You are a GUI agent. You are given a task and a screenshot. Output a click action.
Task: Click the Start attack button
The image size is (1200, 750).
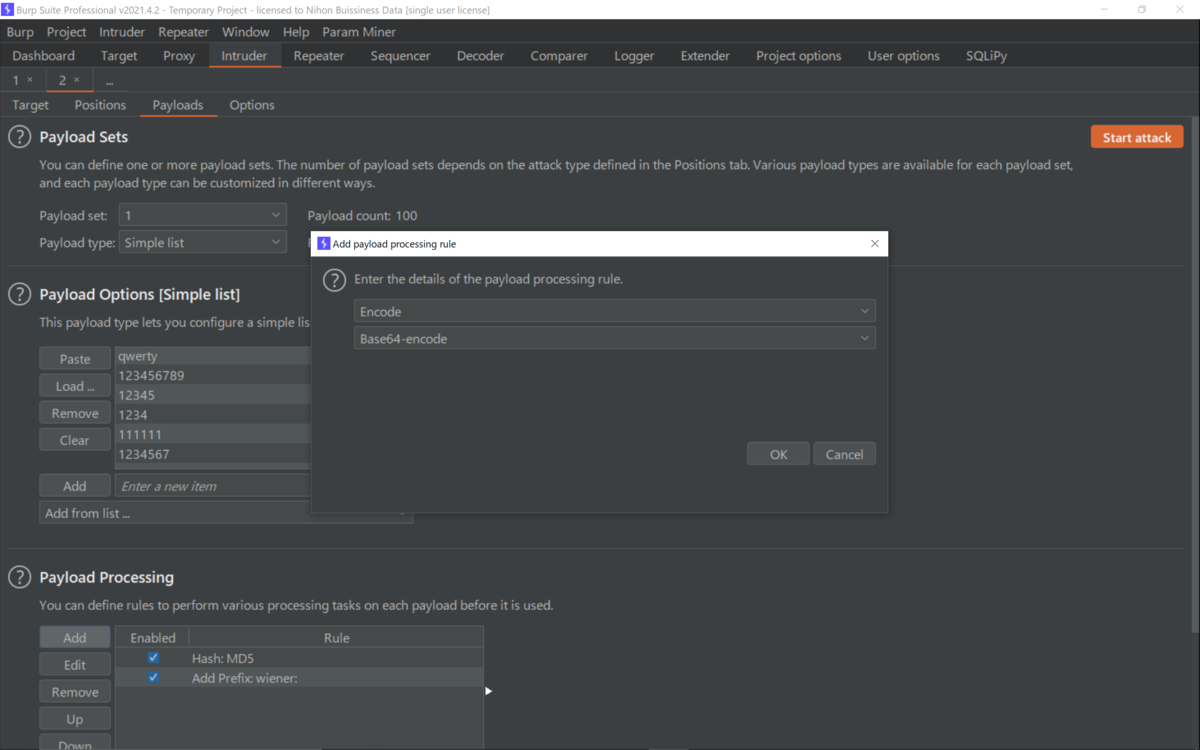tap(1137, 137)
